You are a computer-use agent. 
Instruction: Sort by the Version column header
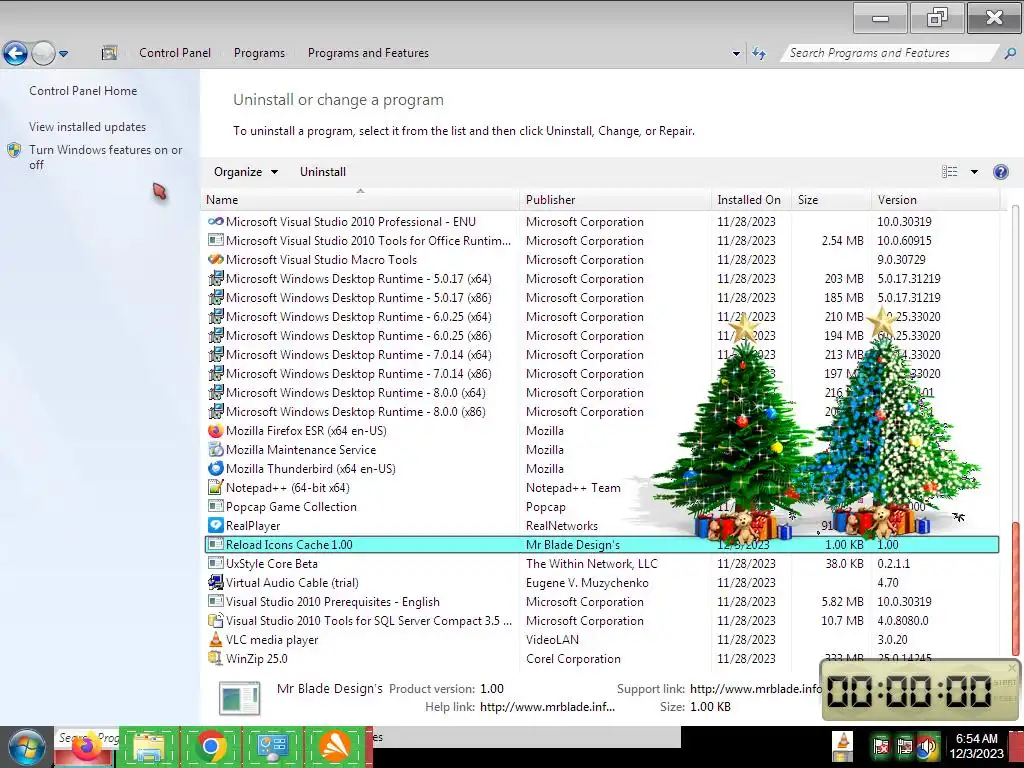935,200
